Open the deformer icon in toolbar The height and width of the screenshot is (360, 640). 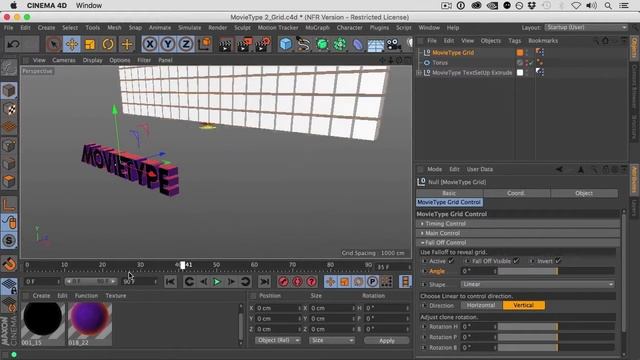point(358,44)
